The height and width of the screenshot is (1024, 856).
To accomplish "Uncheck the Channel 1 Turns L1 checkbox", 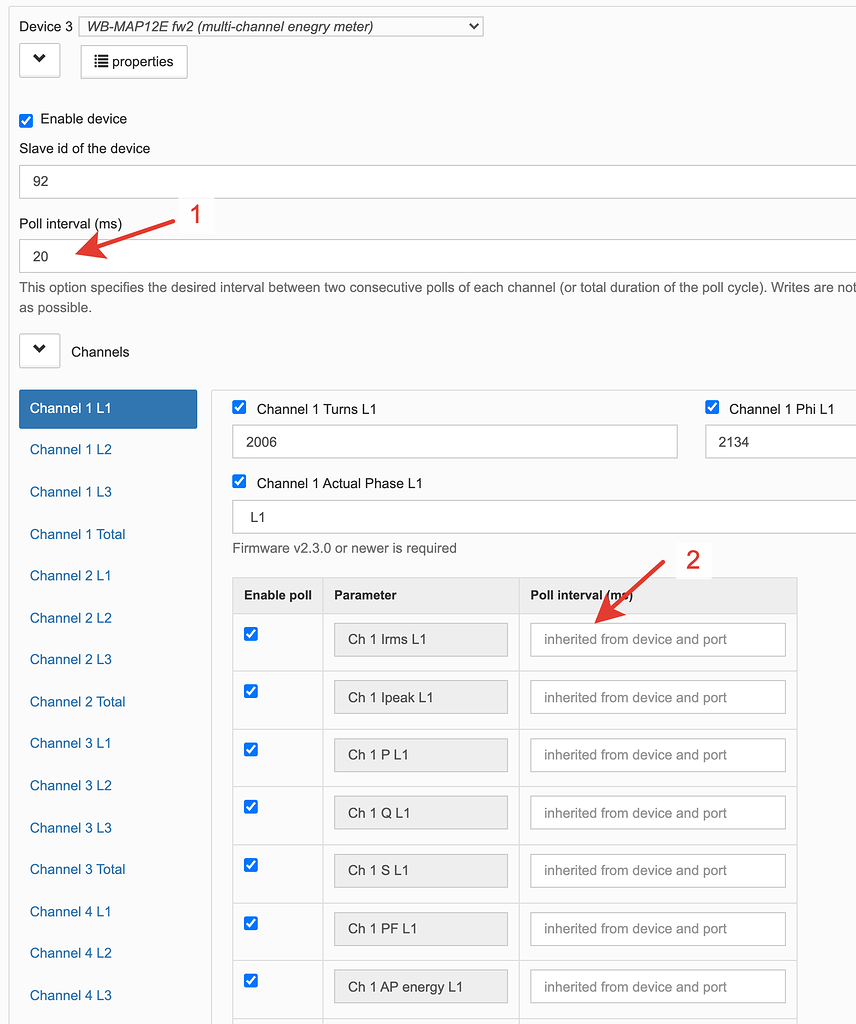I will pos(239,408).
